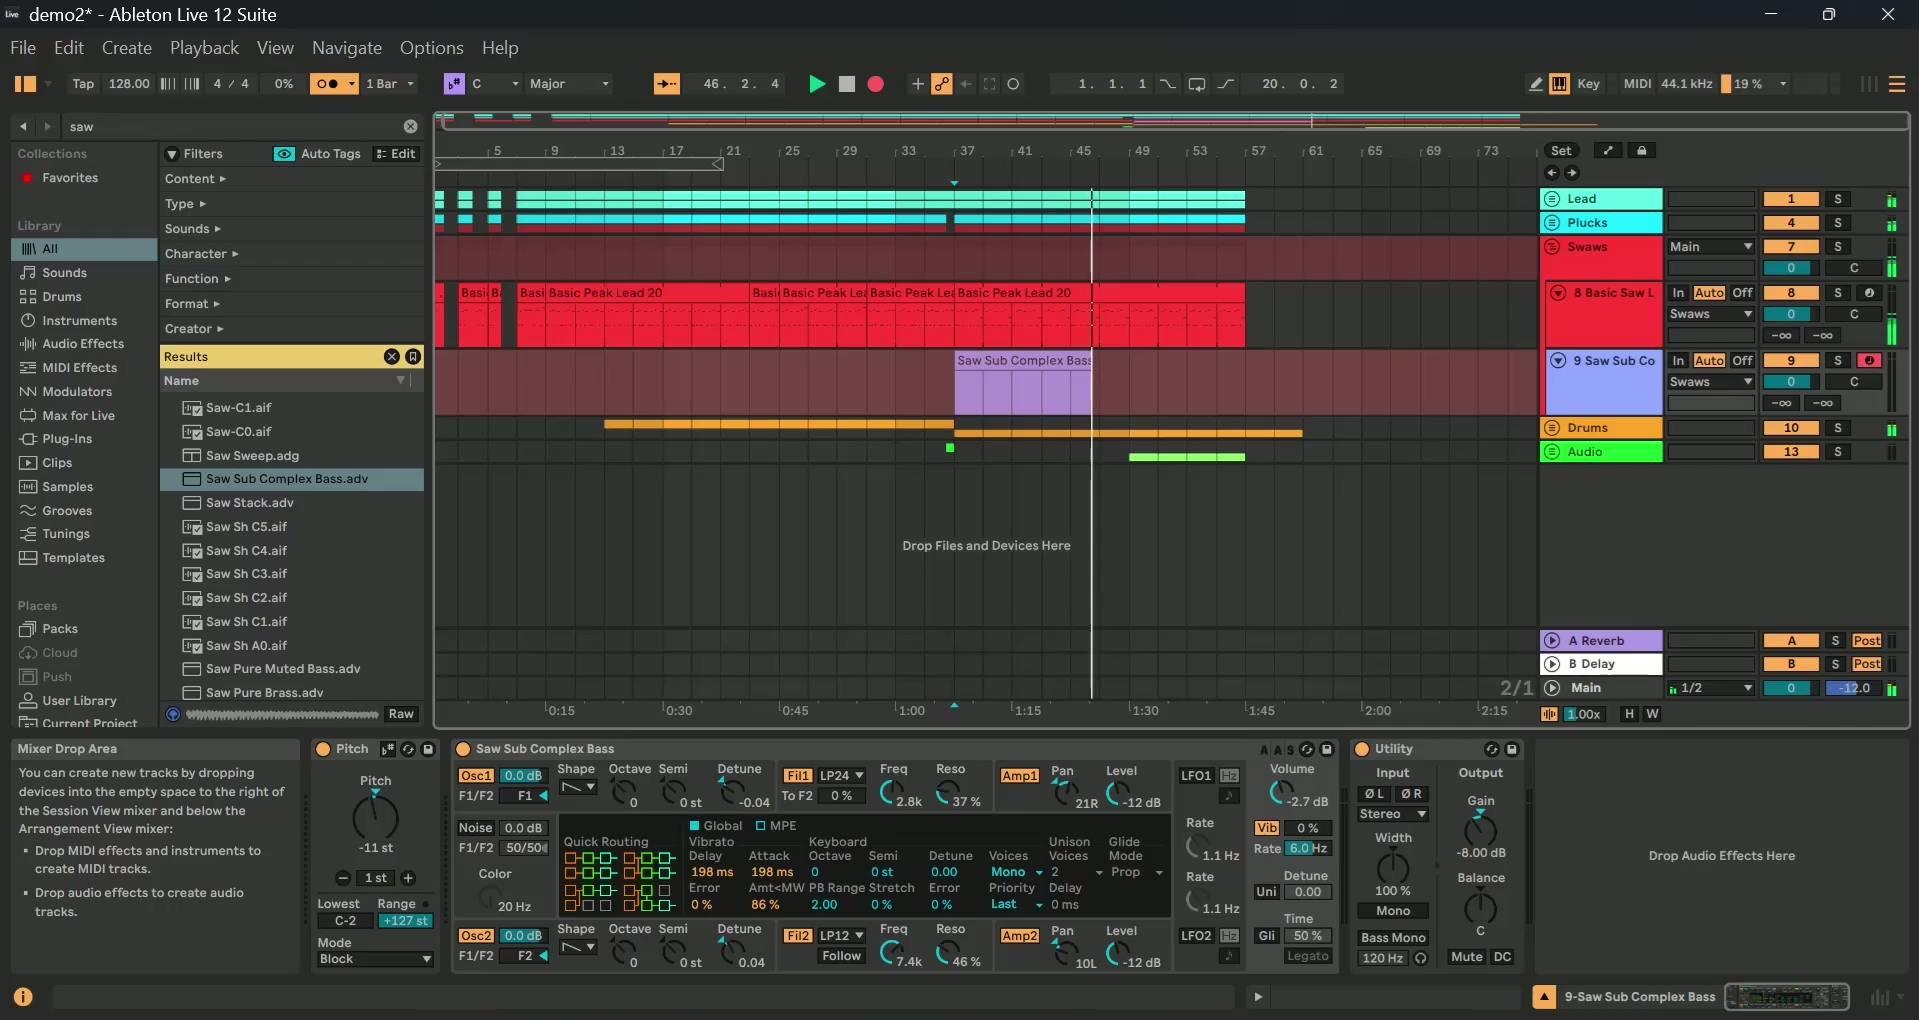Viewport: 1919px width, 1020px height.
Task: Open the File menu
Action: tap(23, 48)
